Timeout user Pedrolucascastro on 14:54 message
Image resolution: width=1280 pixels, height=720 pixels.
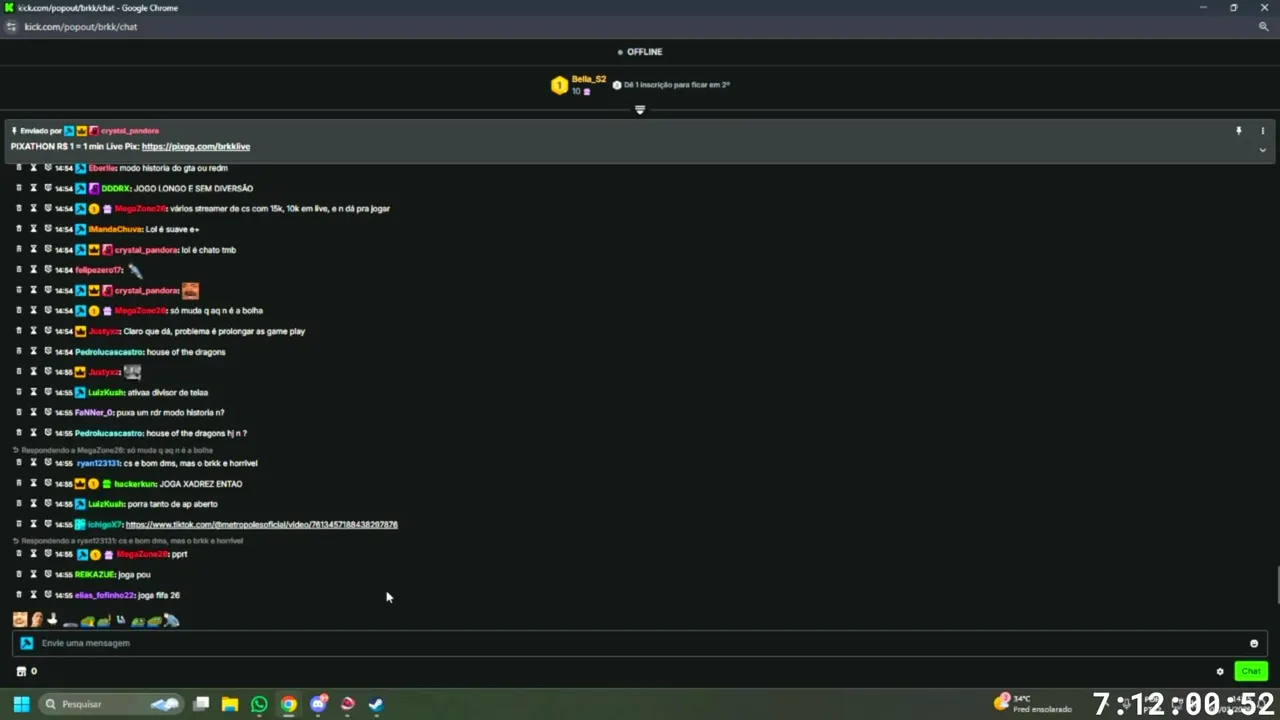tap(33, 352)
